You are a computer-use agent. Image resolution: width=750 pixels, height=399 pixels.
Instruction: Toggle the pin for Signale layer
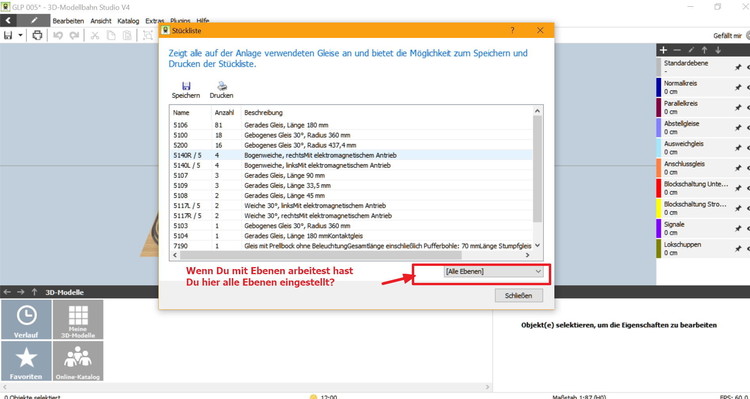tap(738, 229)
